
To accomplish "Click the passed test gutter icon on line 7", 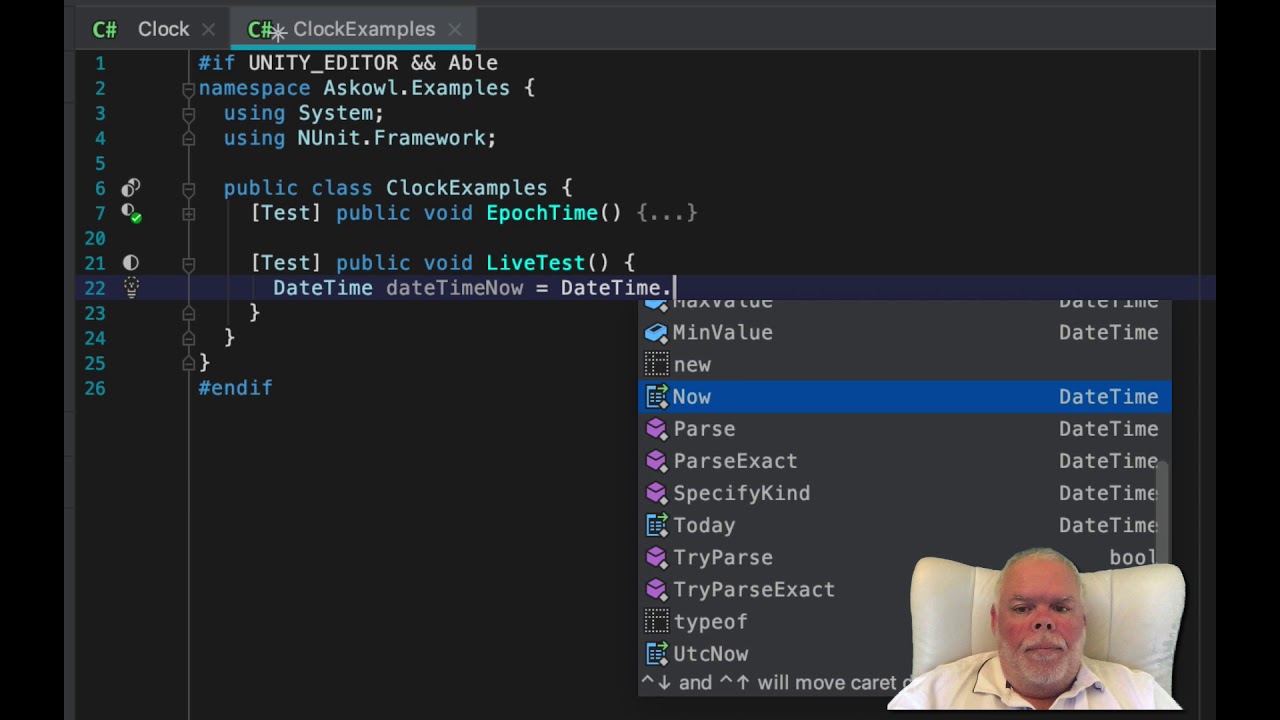I will pos(131,212).
